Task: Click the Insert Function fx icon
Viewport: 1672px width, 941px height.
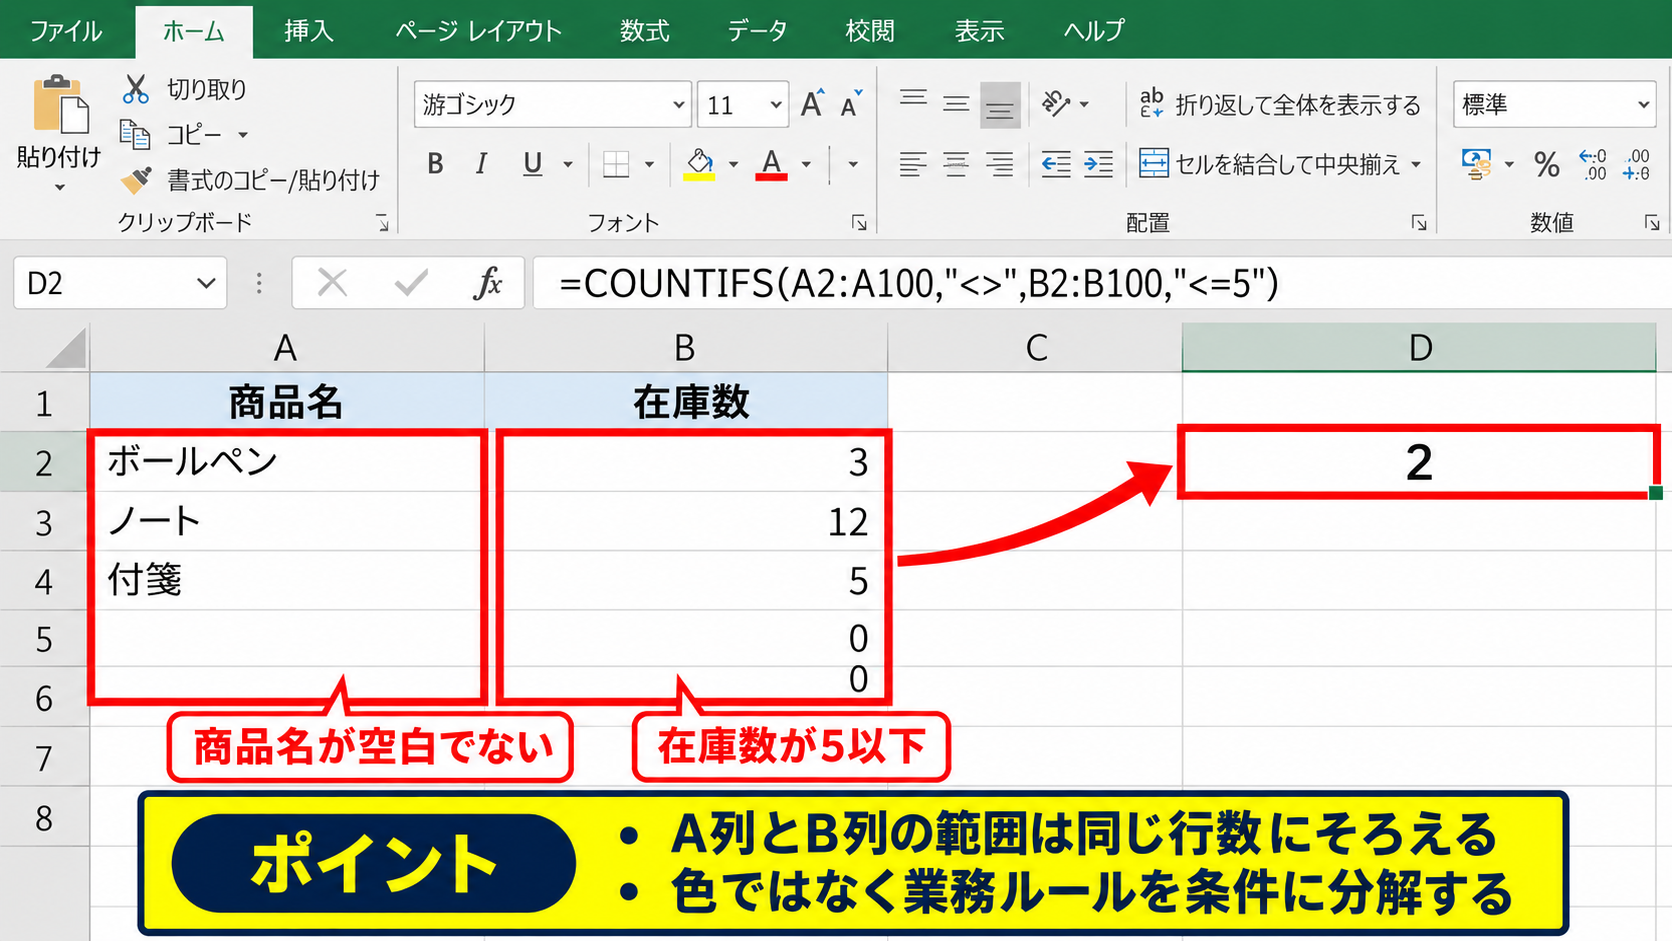Action: [x=487, y=284]
